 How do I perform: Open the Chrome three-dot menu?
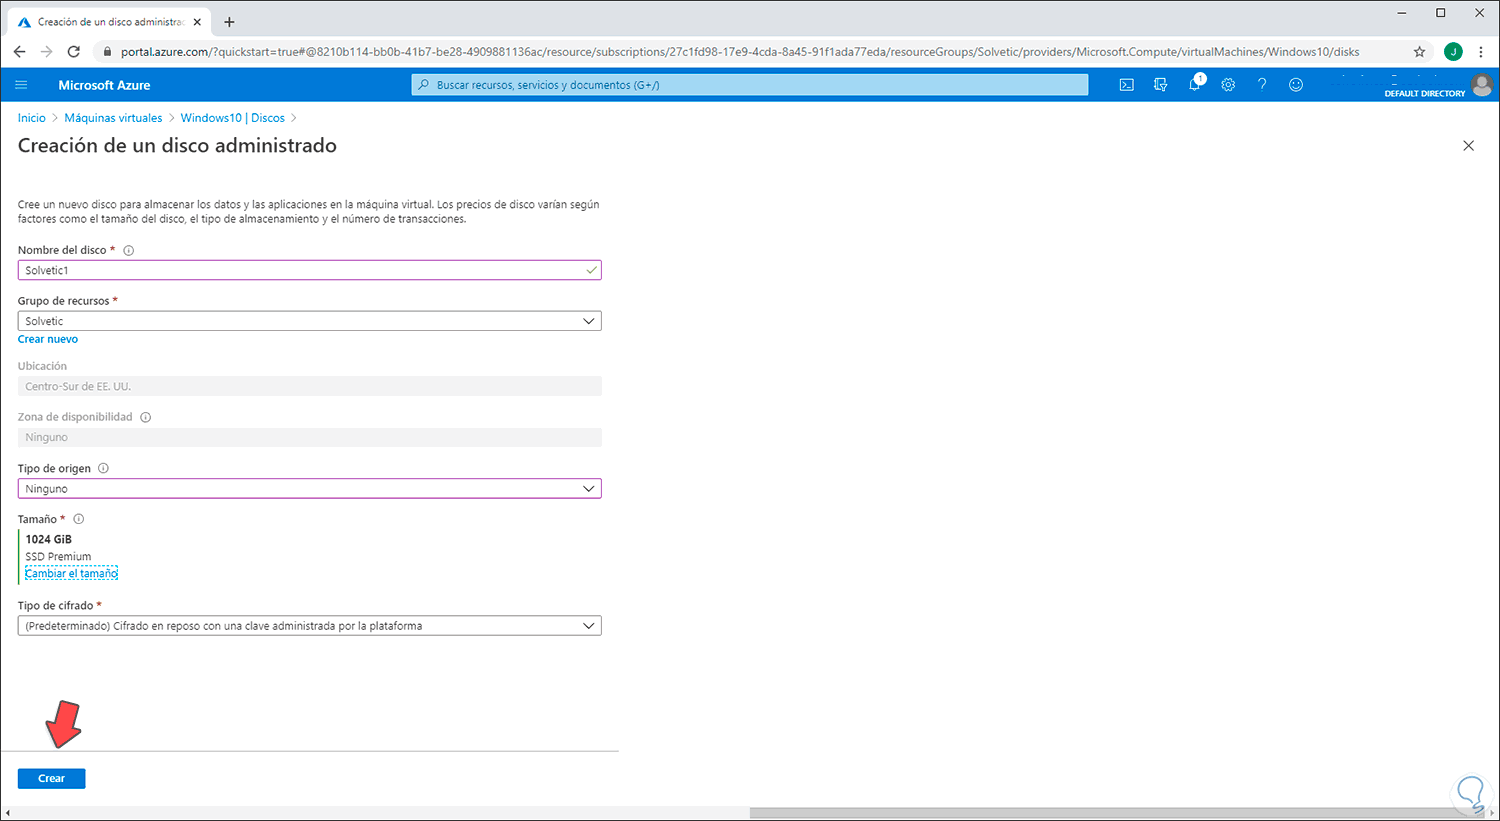(x=1481, y=52)
